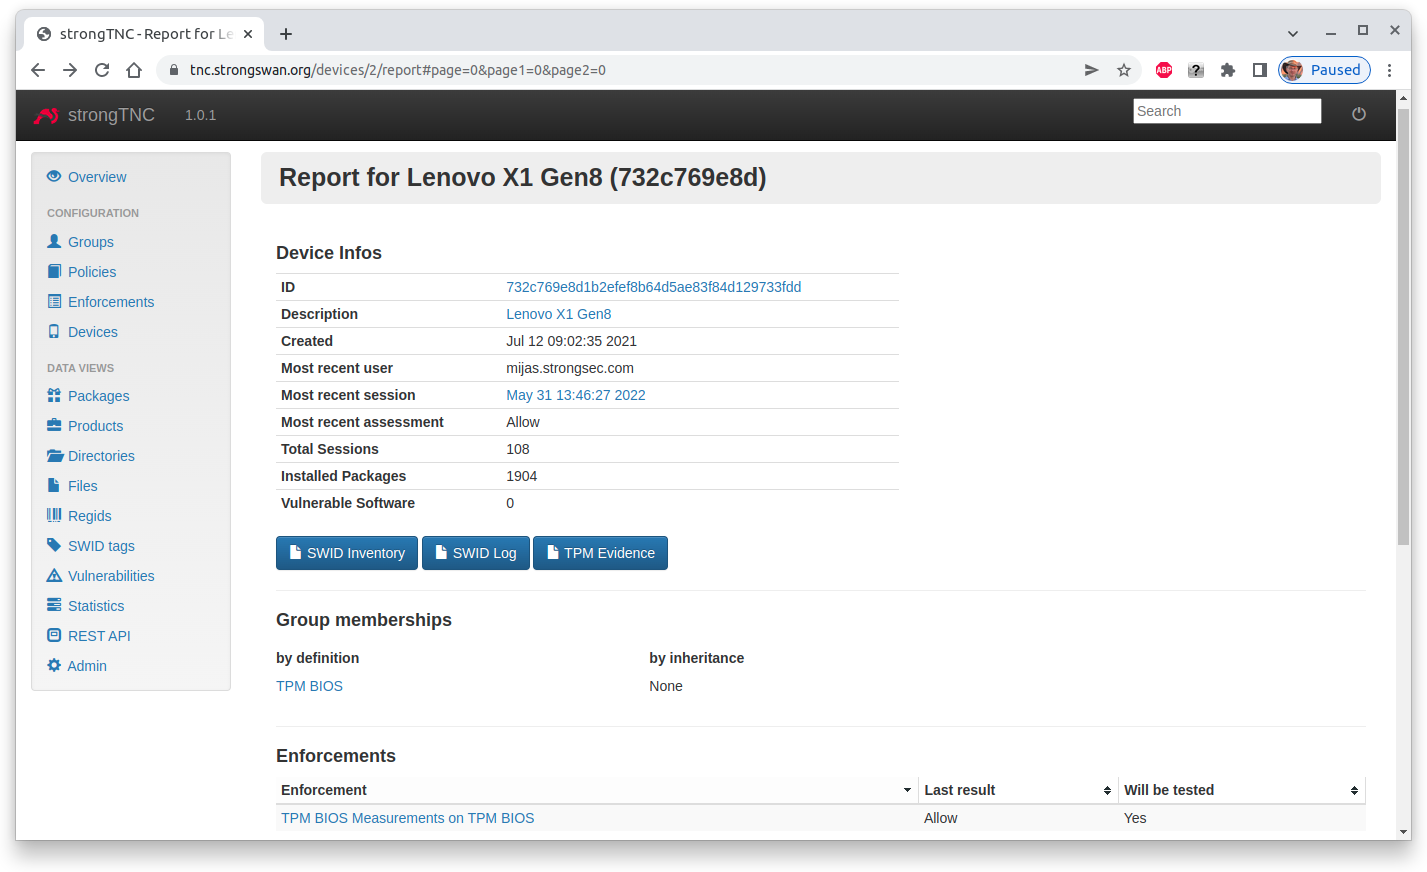1427x872 pixels.
Task: Go to browser home page icon
Action: (x=134, y=70)
